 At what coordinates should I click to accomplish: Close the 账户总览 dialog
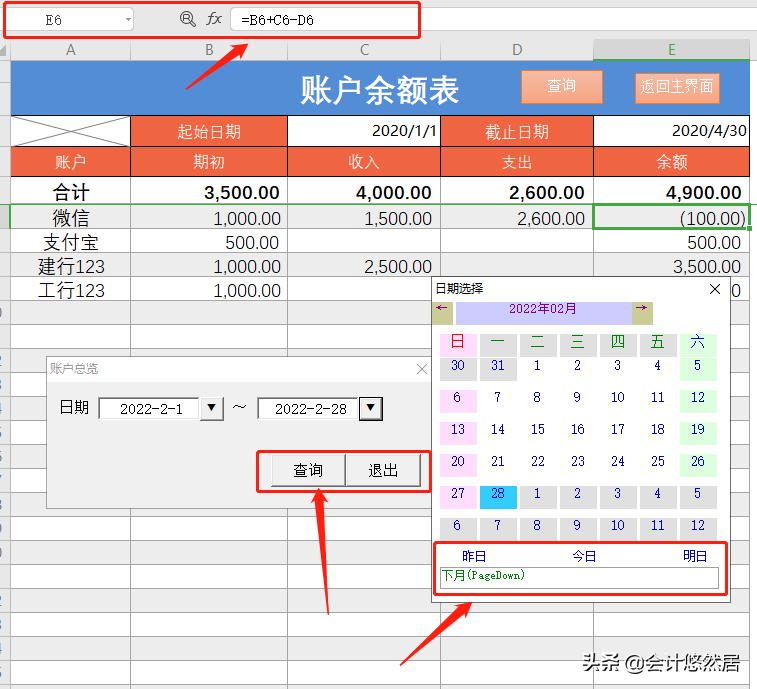coord(421,369)
